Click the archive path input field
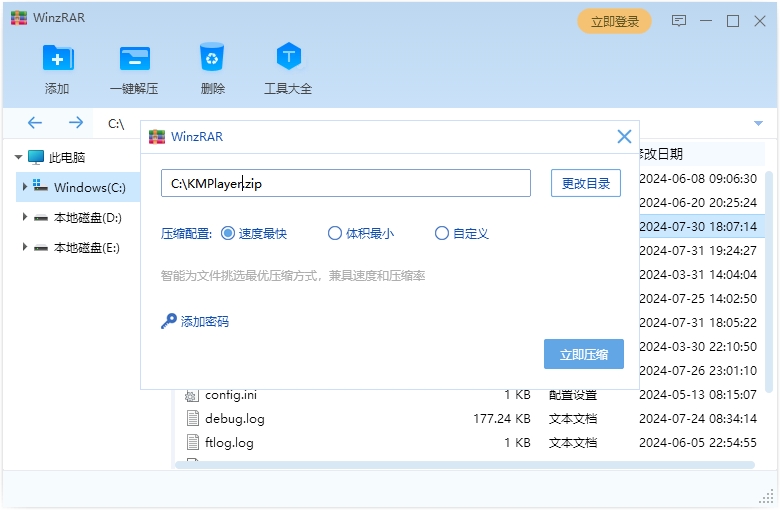Image resolution: width=780 pixels, height=510 pixels. pyautogui.click(x=345, y=183)
